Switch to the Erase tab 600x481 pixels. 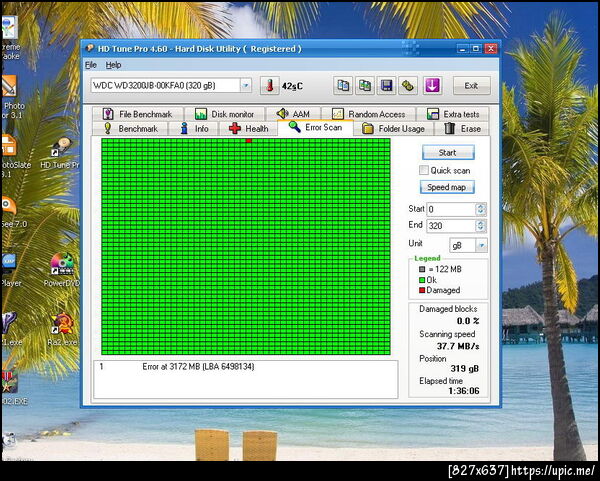click(462, 129)
